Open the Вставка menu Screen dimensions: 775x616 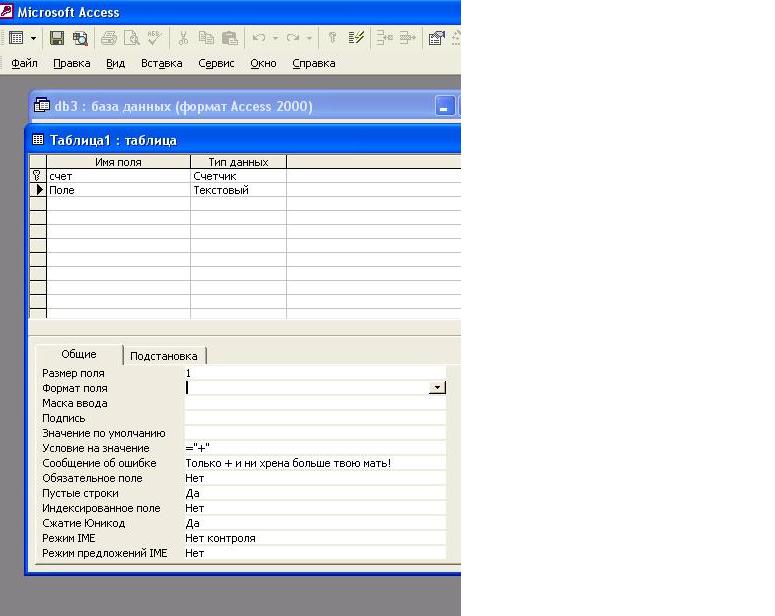click(x=162, y=63)
